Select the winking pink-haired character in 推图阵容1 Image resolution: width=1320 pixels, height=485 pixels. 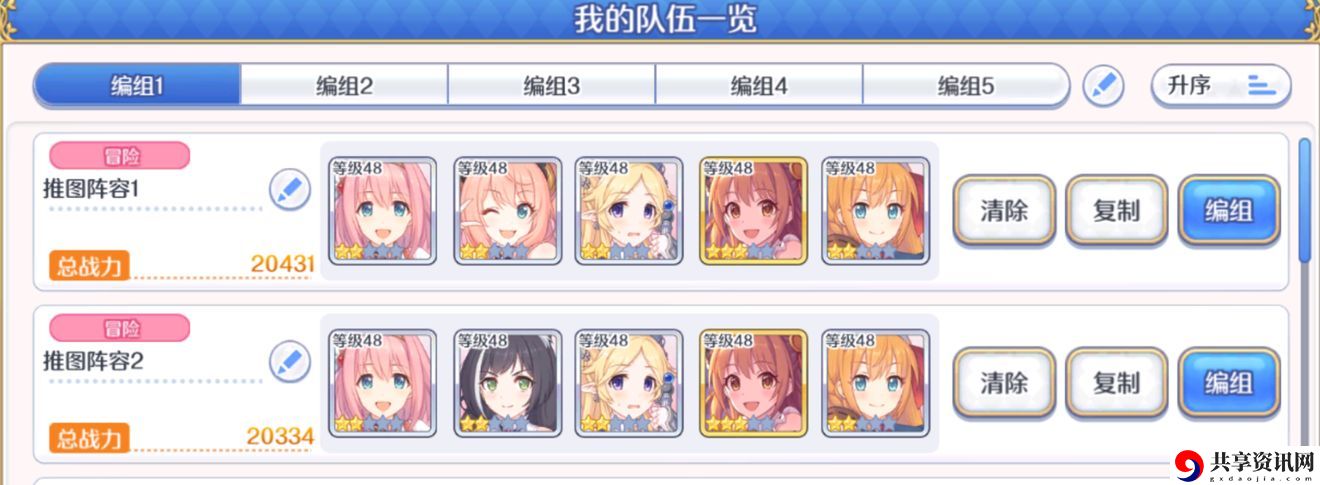click(504, 210)
